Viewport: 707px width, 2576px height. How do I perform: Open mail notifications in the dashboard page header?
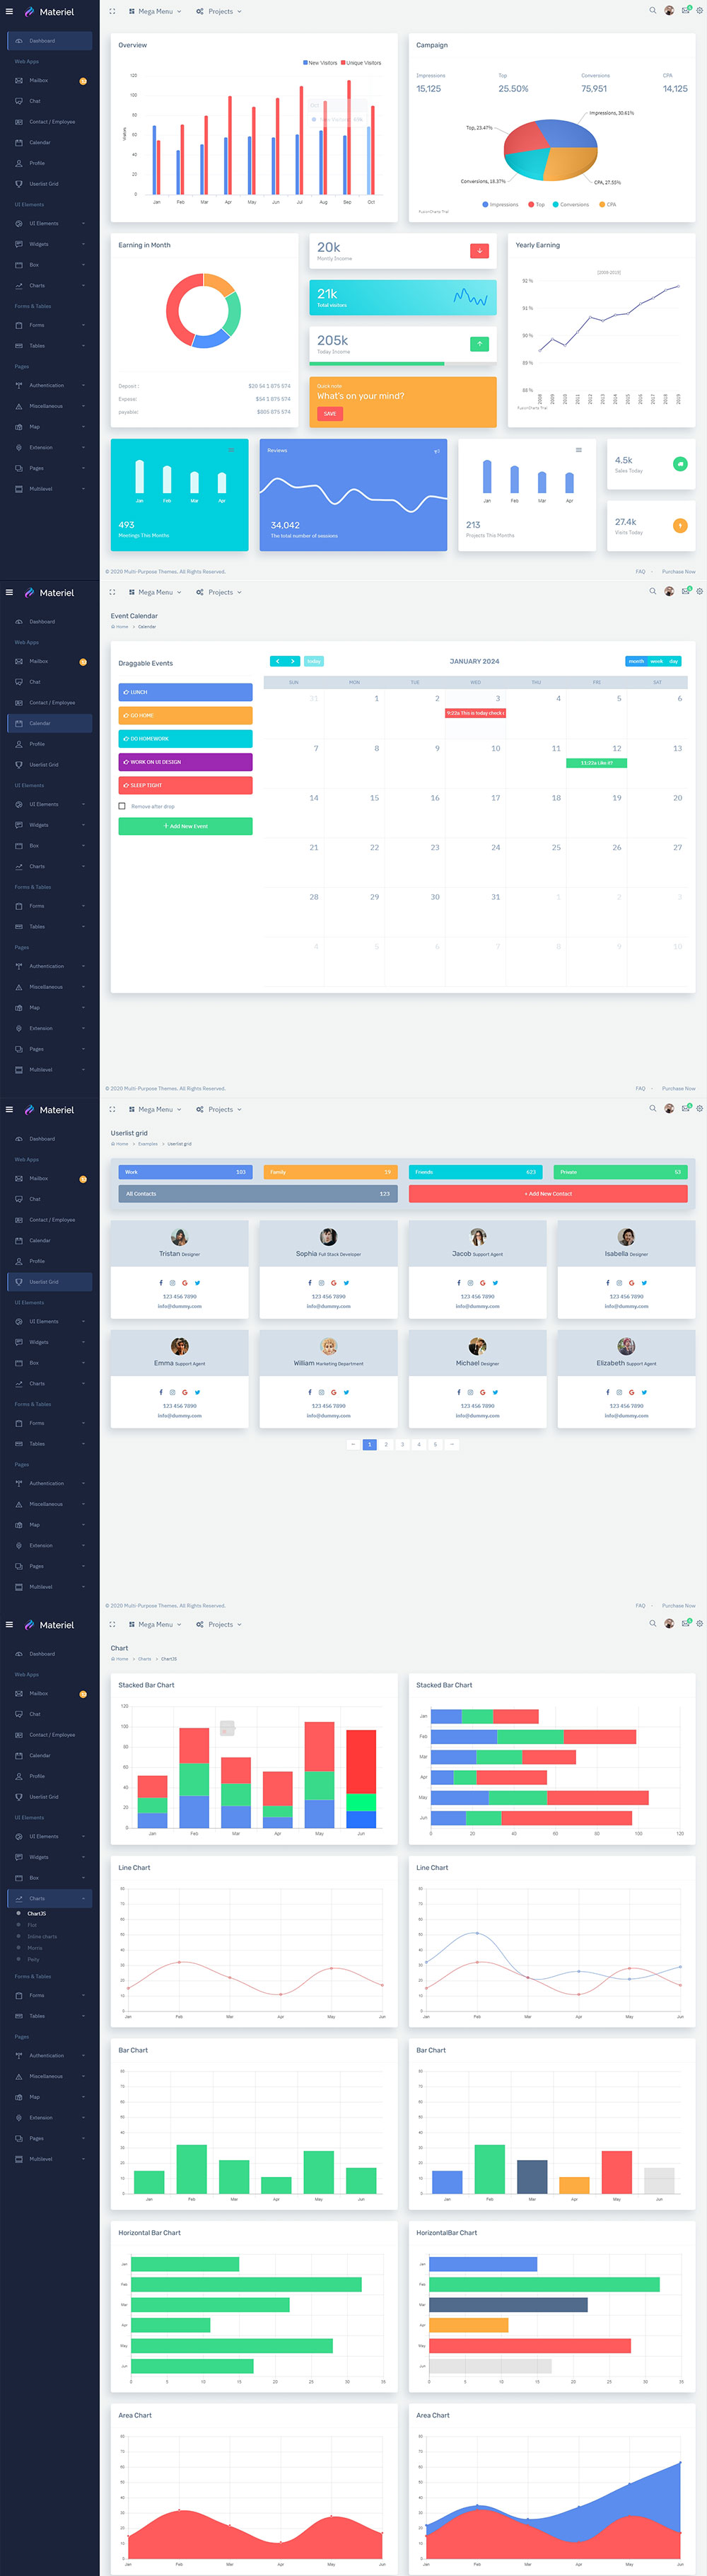click(x=685, y=11)
